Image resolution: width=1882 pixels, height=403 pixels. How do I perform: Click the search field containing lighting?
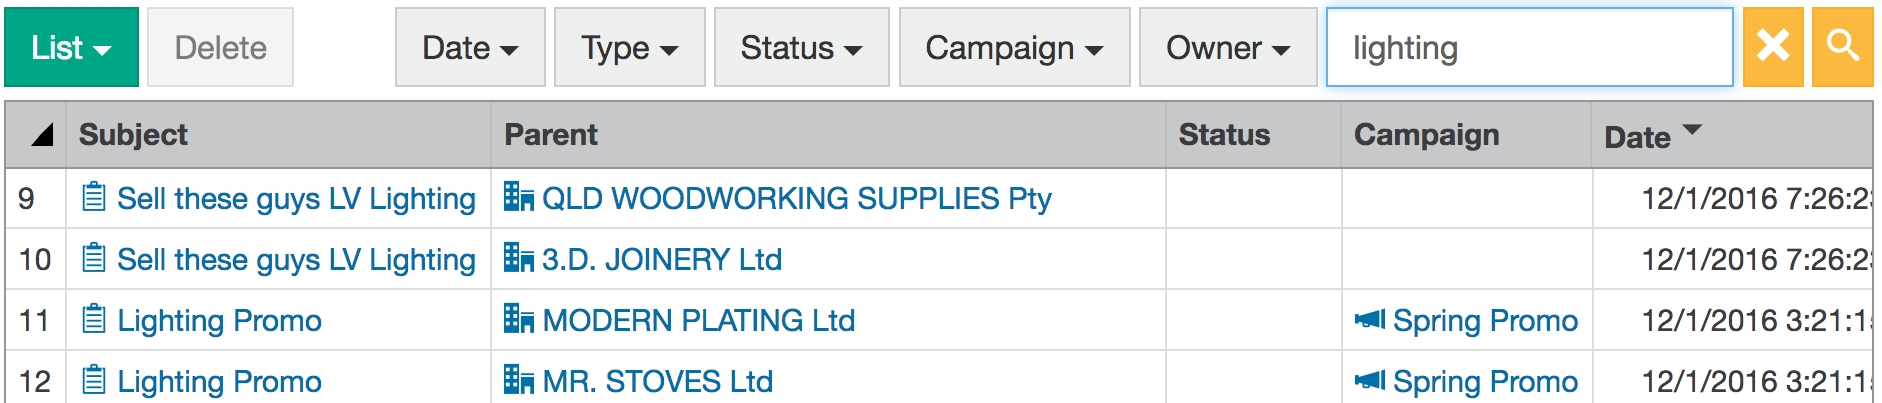1528,47
